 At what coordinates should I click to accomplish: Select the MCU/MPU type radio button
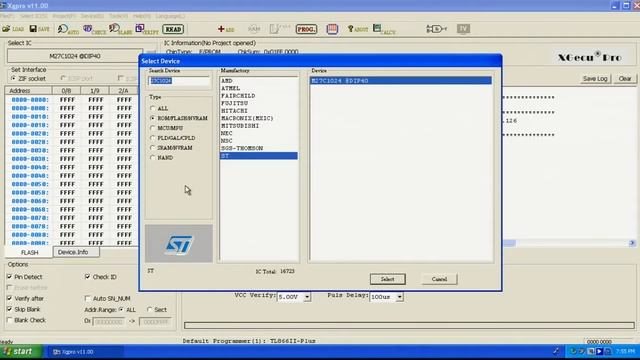[153, 128]
